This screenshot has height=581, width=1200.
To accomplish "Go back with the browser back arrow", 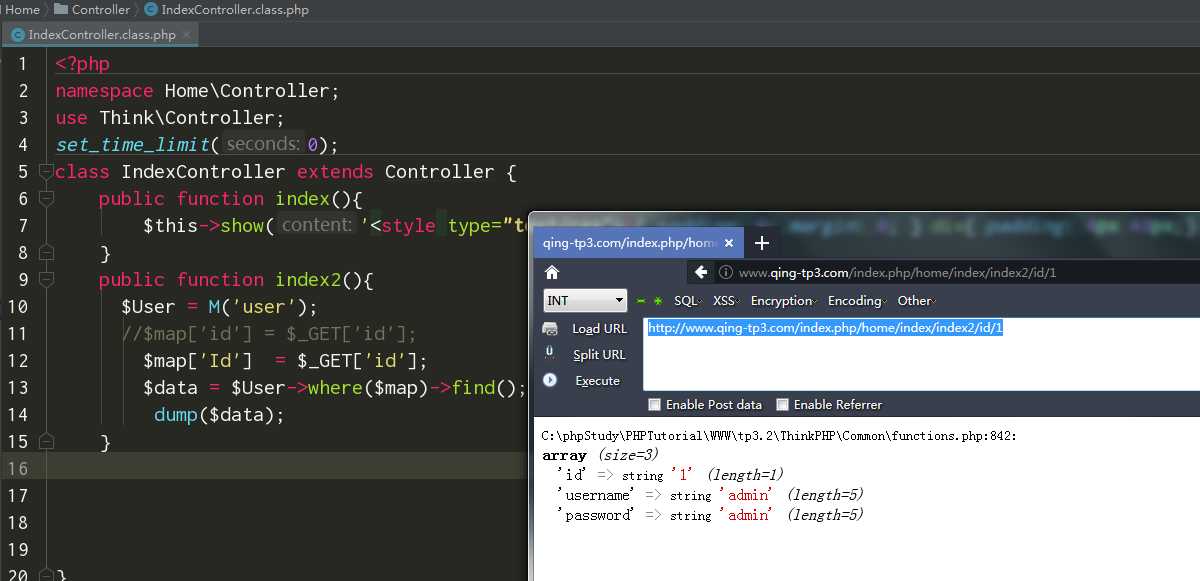I will coord(701,272).
